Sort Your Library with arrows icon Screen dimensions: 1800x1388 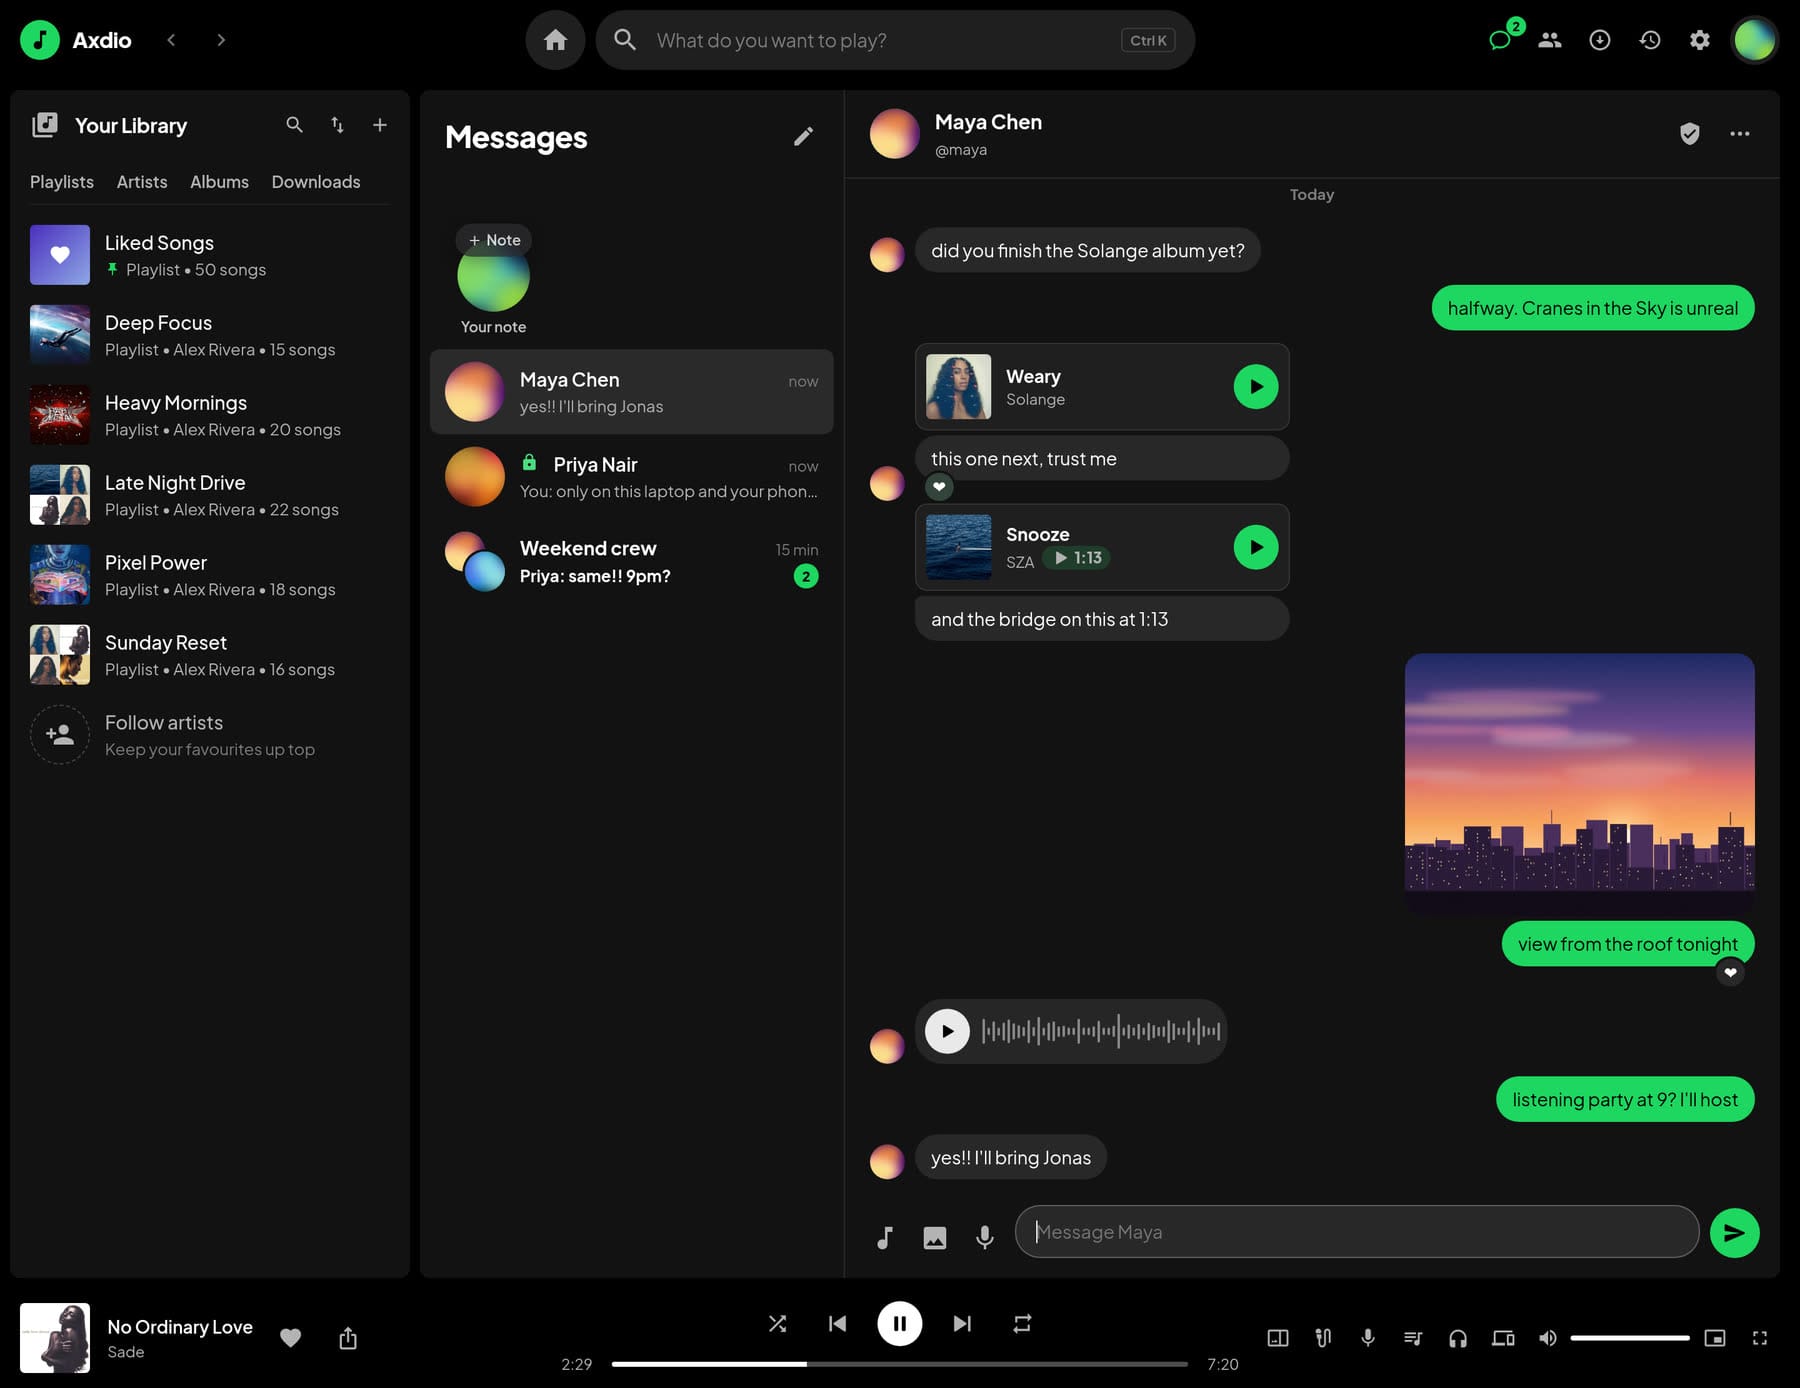pyautogui.click(x=337, y=125)
